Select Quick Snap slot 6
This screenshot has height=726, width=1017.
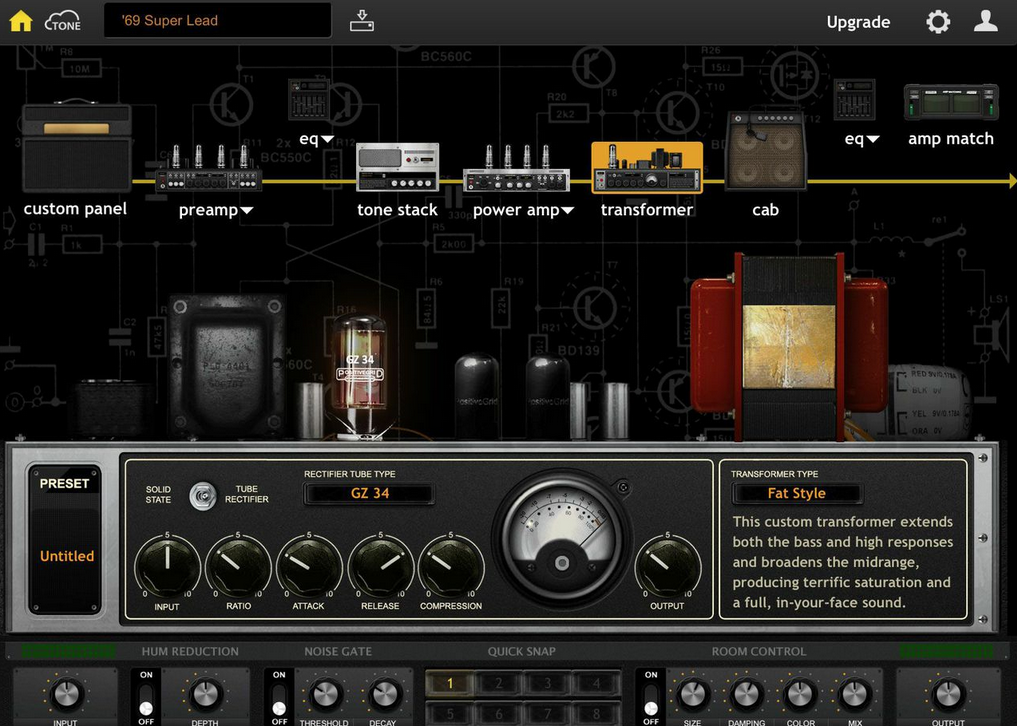click(499, 713)
